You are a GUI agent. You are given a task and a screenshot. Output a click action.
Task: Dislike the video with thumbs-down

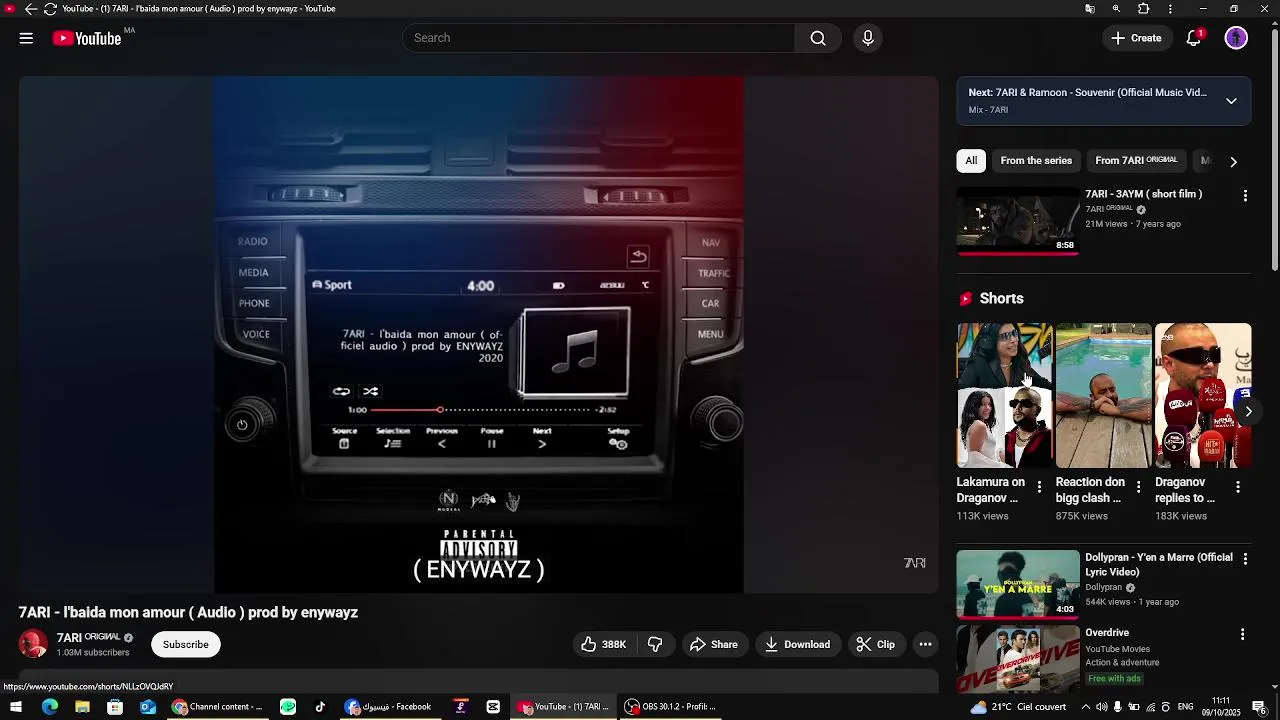656,645
